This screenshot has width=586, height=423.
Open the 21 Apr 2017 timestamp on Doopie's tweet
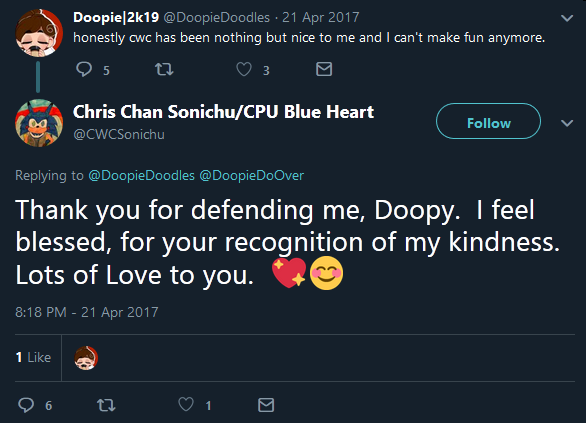[321, 17]
